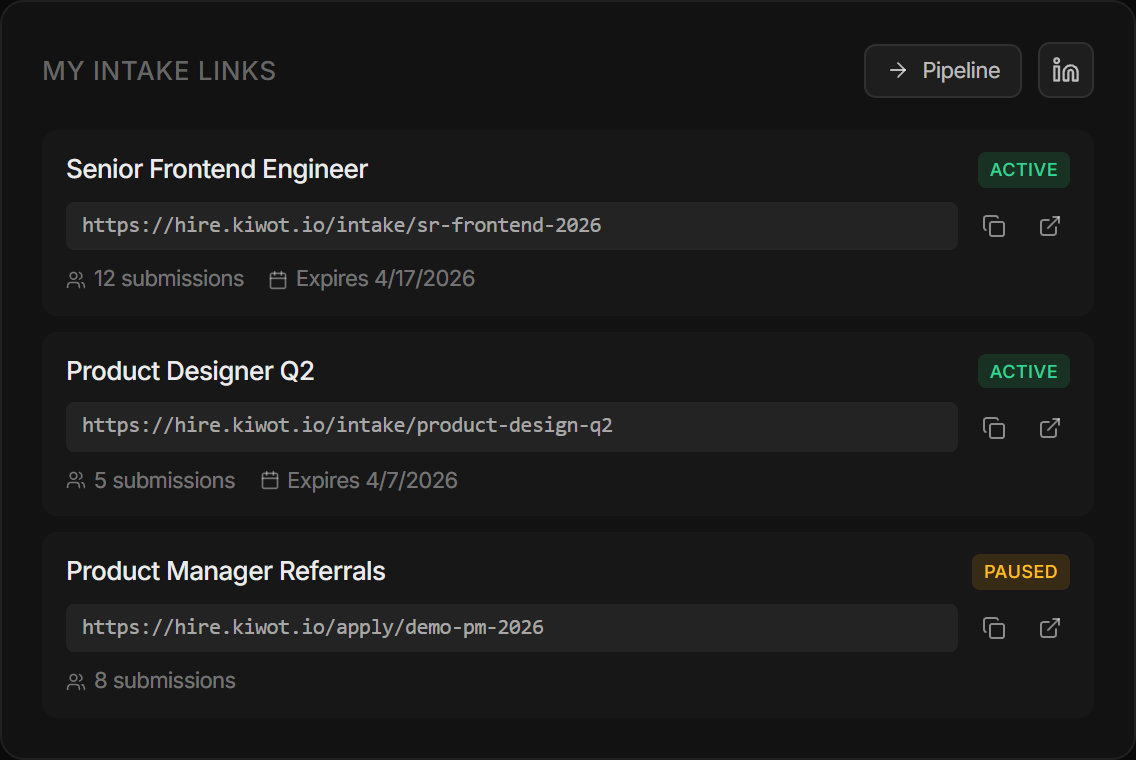This screenshot has width=1136, height=760.
Task: Copy the Product Designer Q2 link
Action: pyautogui.click(x=994, y=428)
